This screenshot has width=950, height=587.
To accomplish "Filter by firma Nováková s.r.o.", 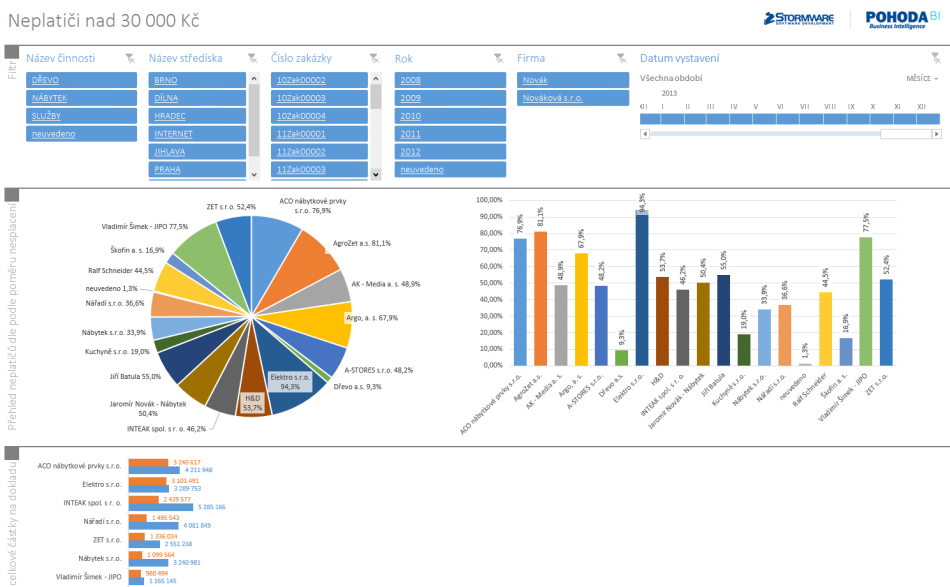I will click(573, 98).
